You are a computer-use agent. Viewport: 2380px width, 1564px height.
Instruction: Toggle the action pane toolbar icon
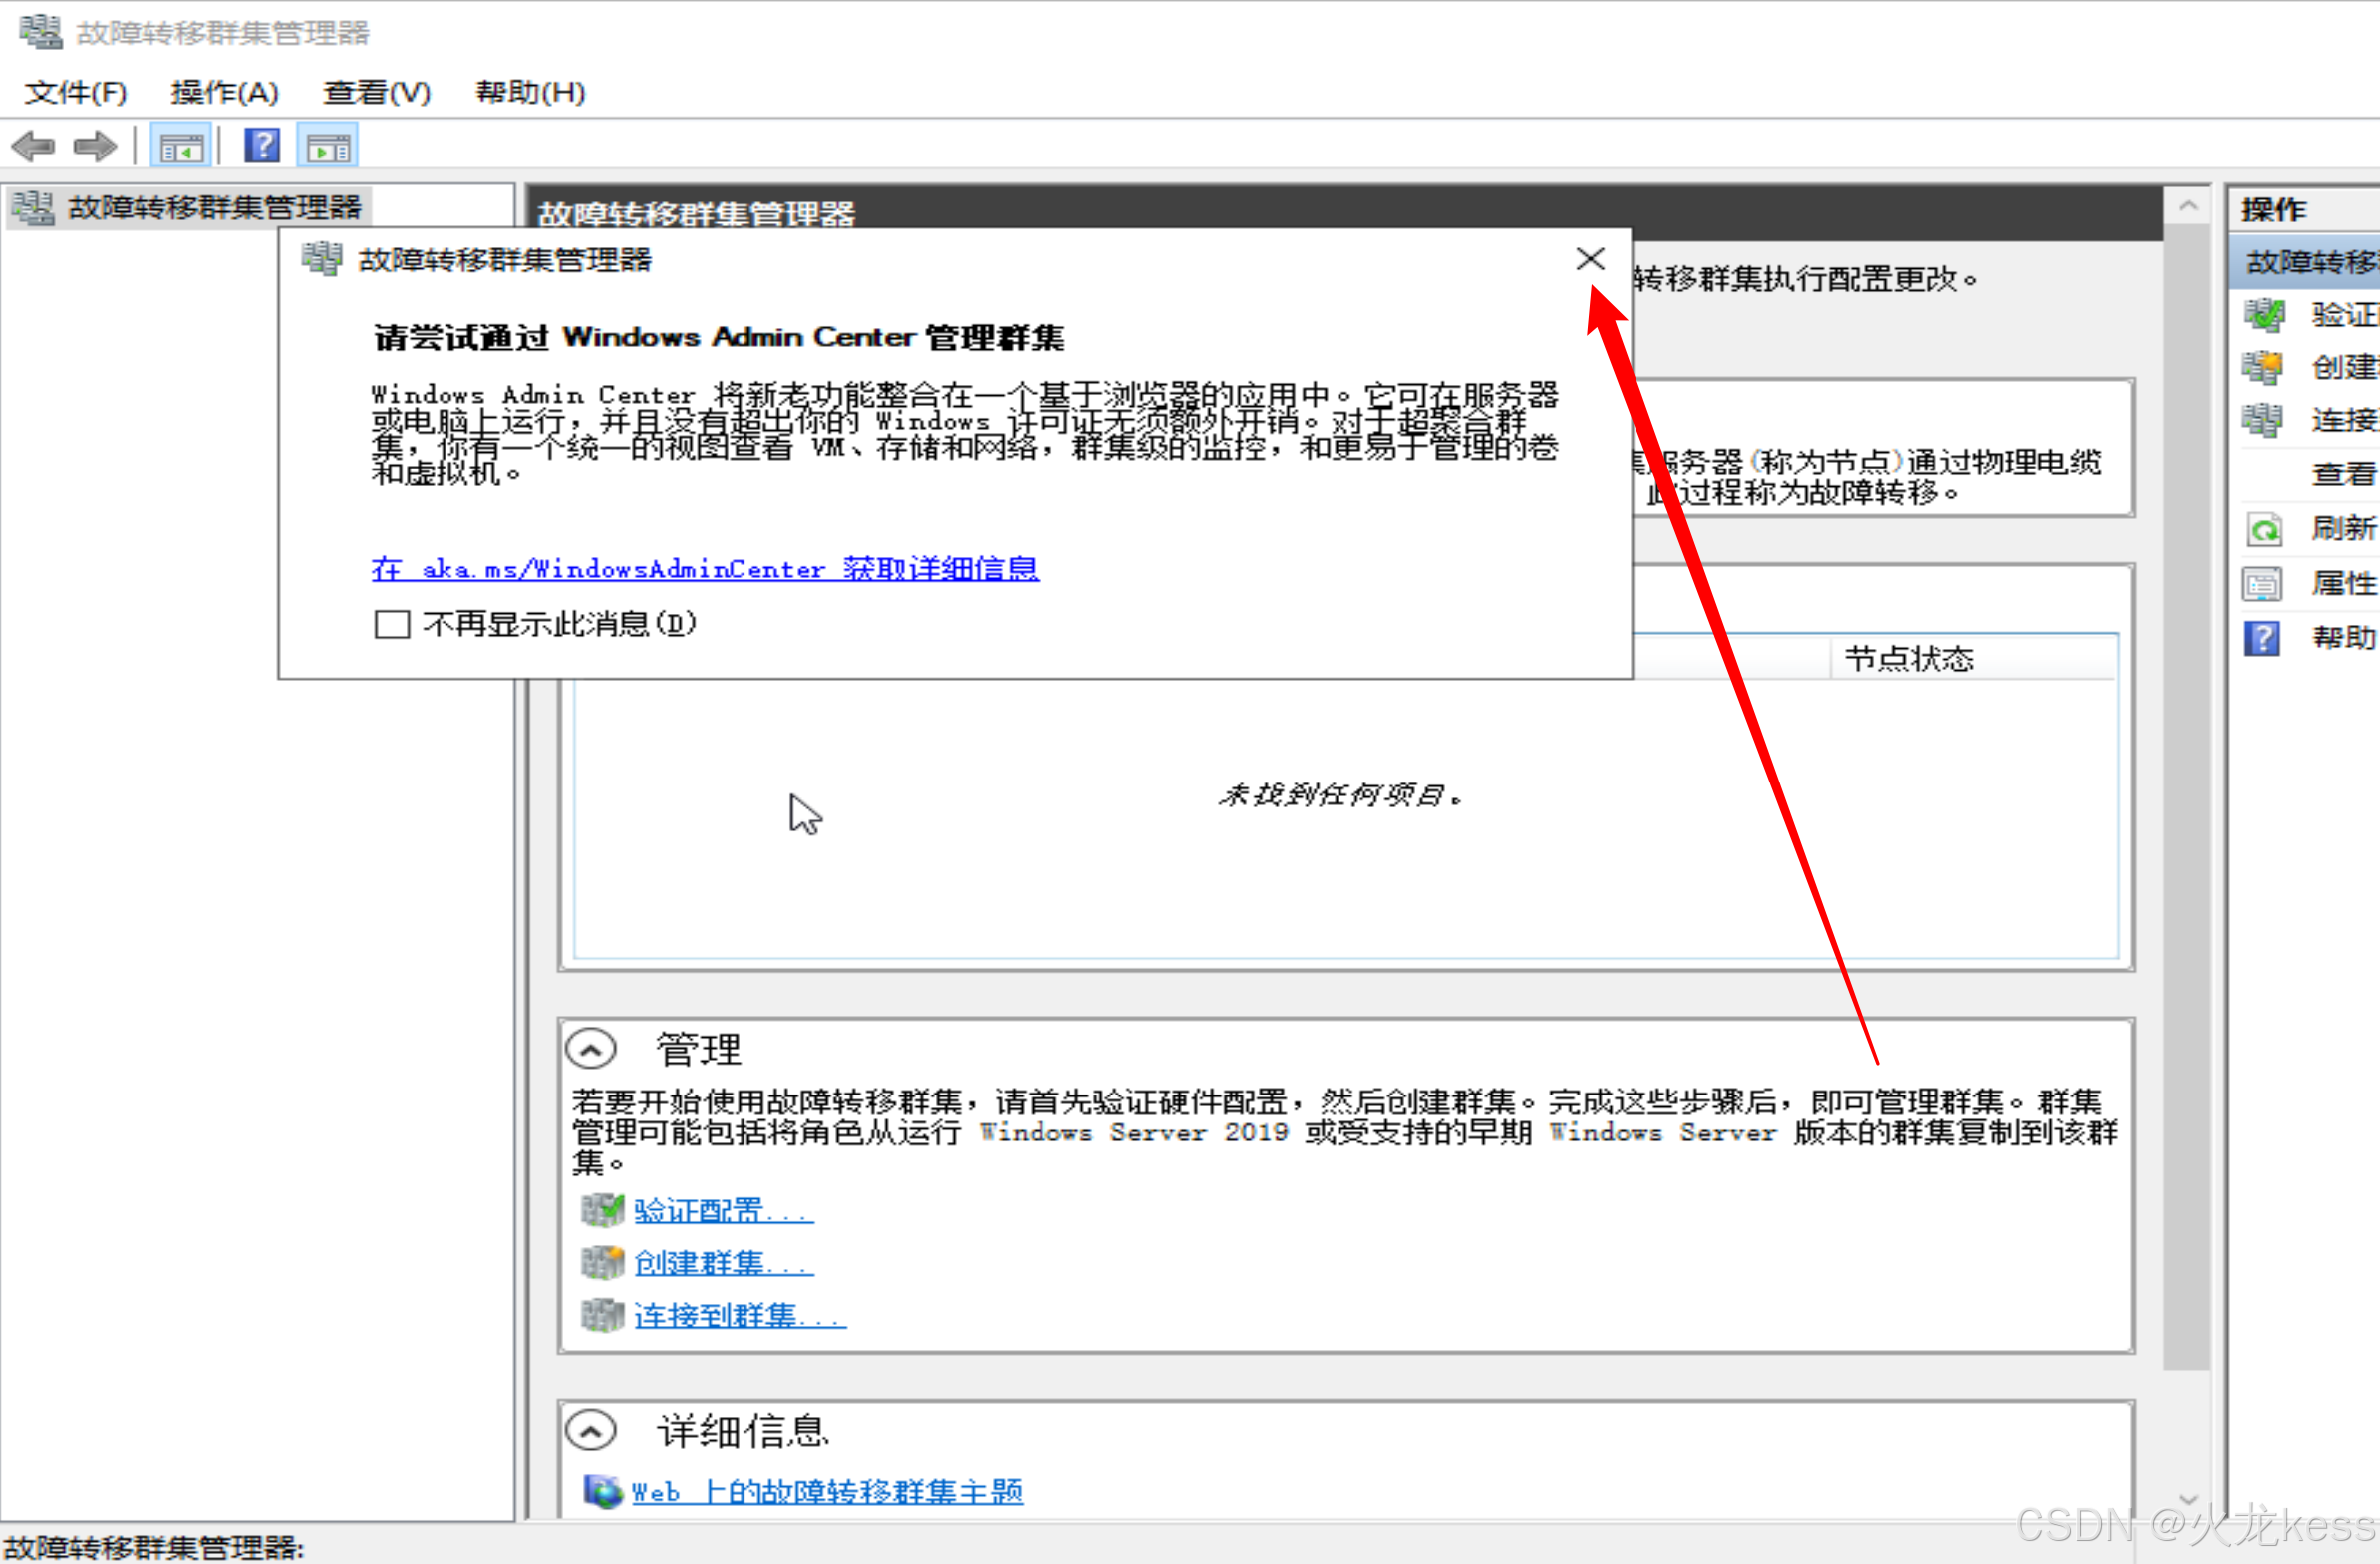[328, 148]
